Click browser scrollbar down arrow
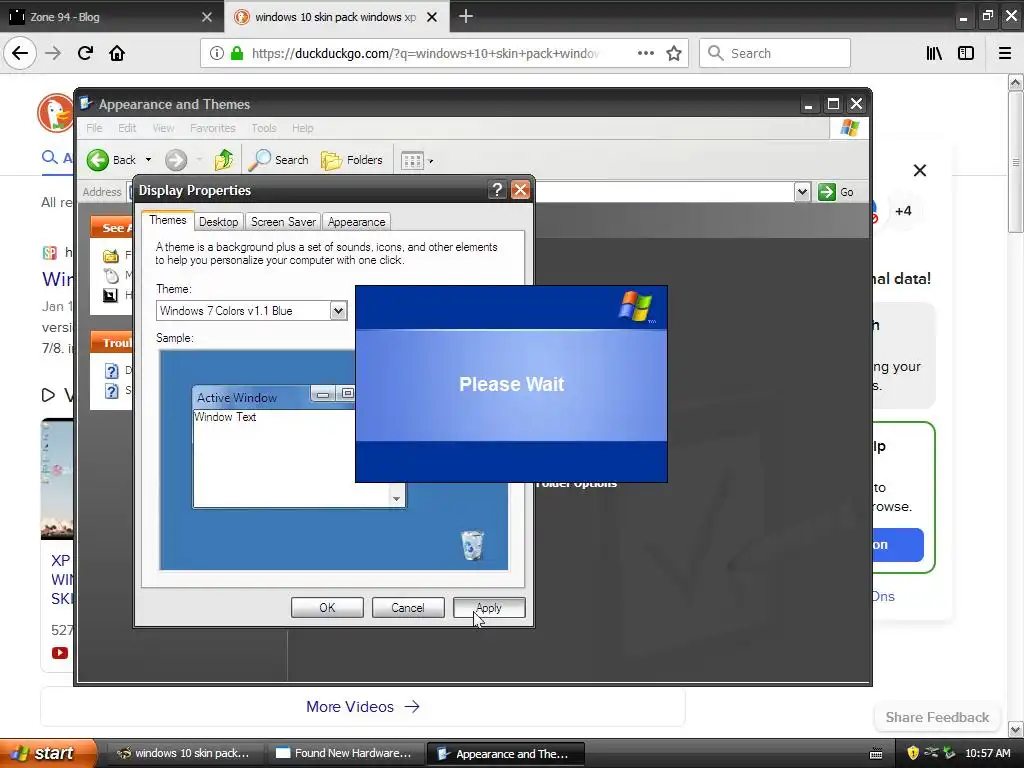The width and height of the screenshot is (1024, 768). click(x=1015, y=729)
